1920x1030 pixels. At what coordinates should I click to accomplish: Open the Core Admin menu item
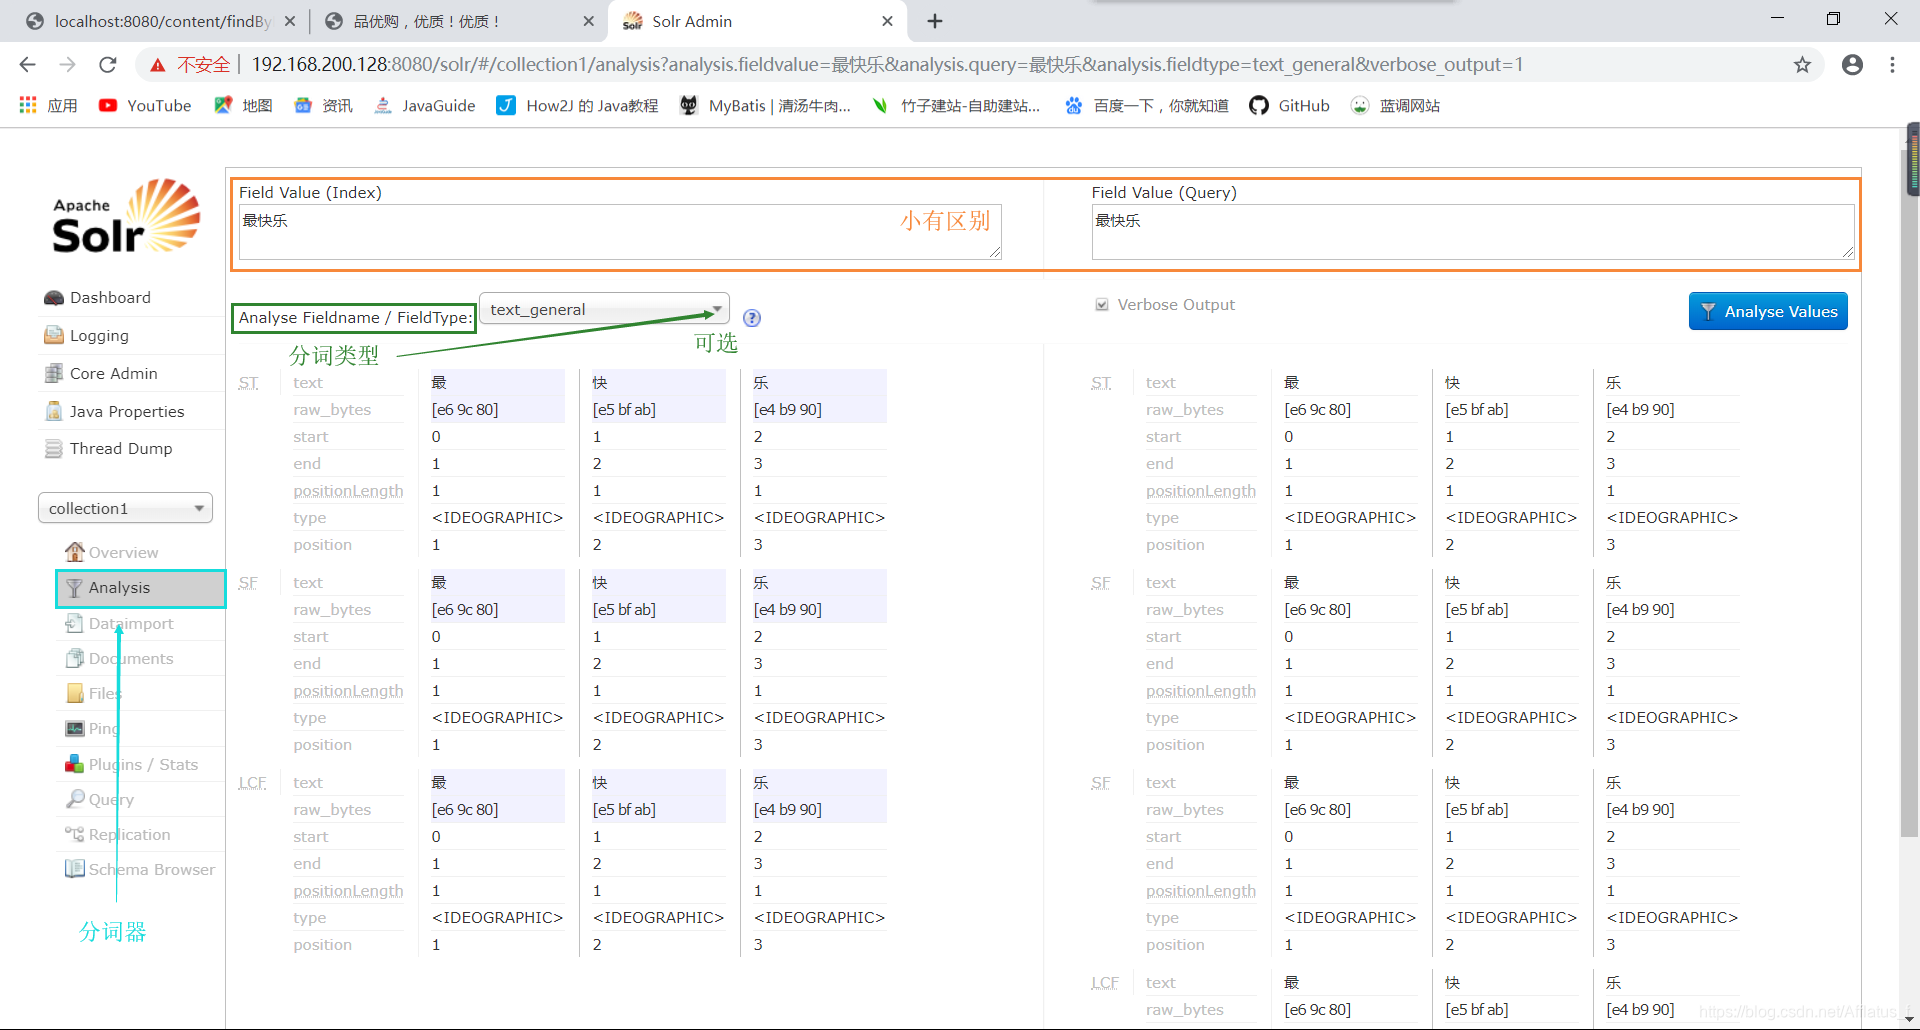pyautogui.click(x=114, y=373)
